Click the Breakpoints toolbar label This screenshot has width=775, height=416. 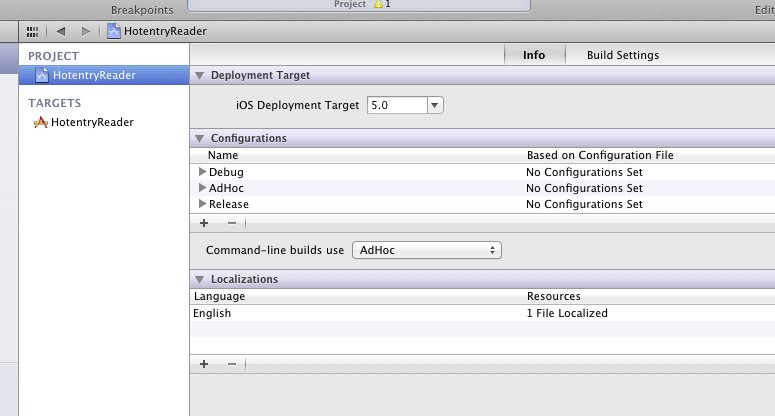point(142,10)
